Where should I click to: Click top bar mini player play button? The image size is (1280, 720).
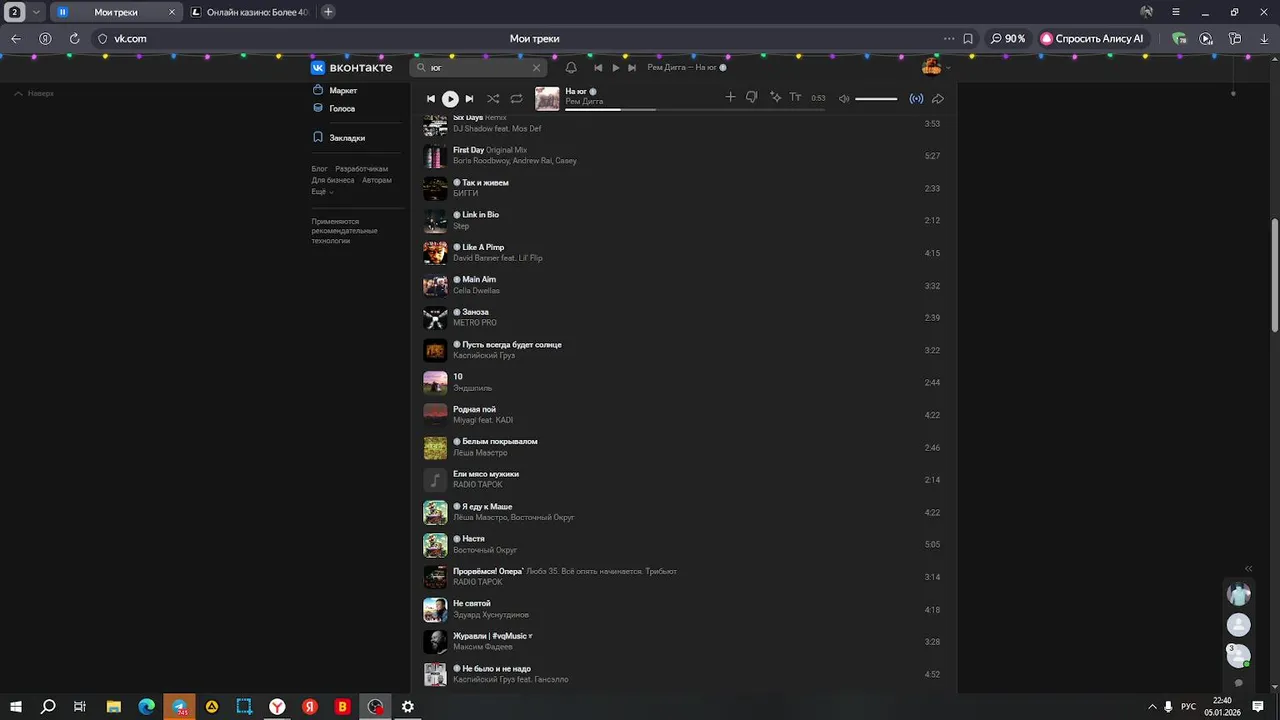coord(615,68)
